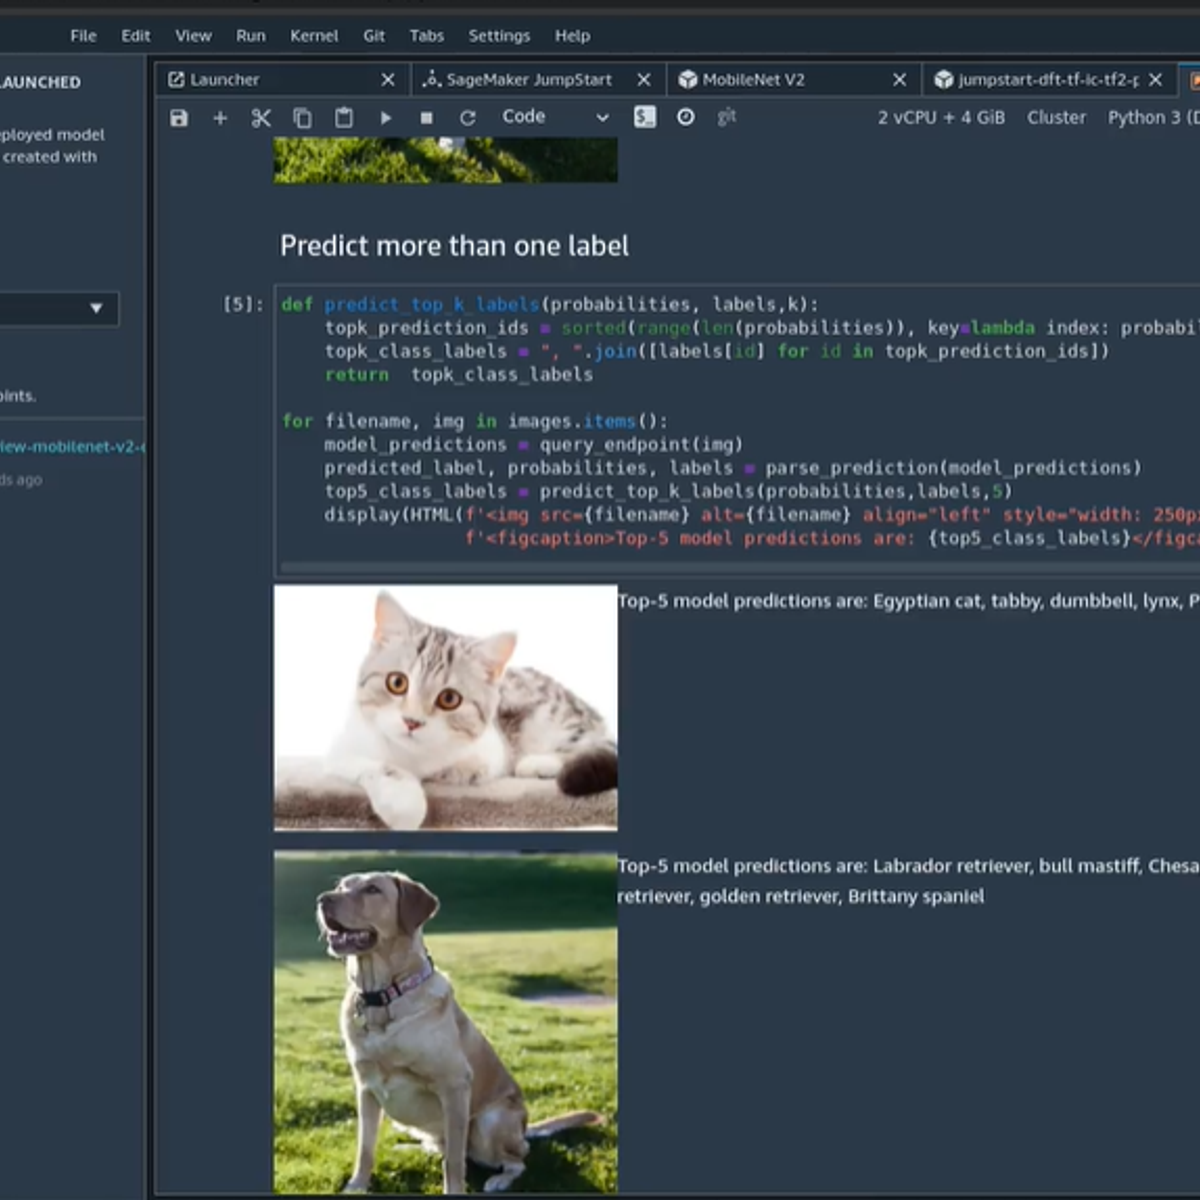
Task: Save the notebook with the floppy disk icon
Action: click(x=179, y=118)
